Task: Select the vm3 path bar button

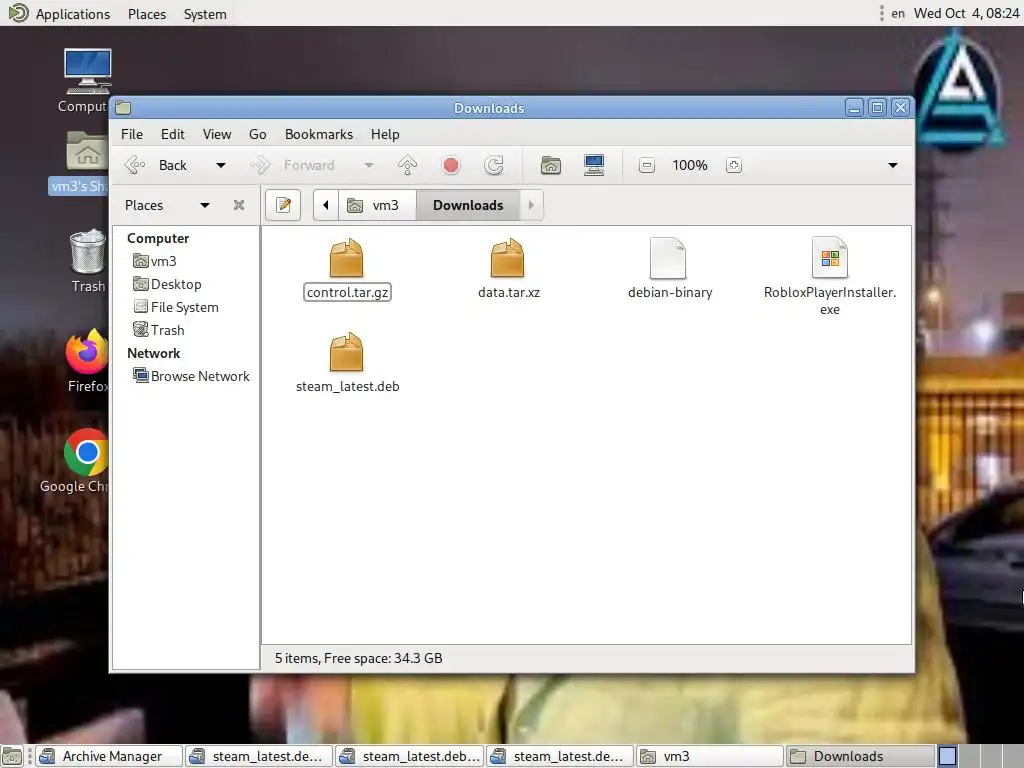Action: pyautogui.click(x=377, y=205)
